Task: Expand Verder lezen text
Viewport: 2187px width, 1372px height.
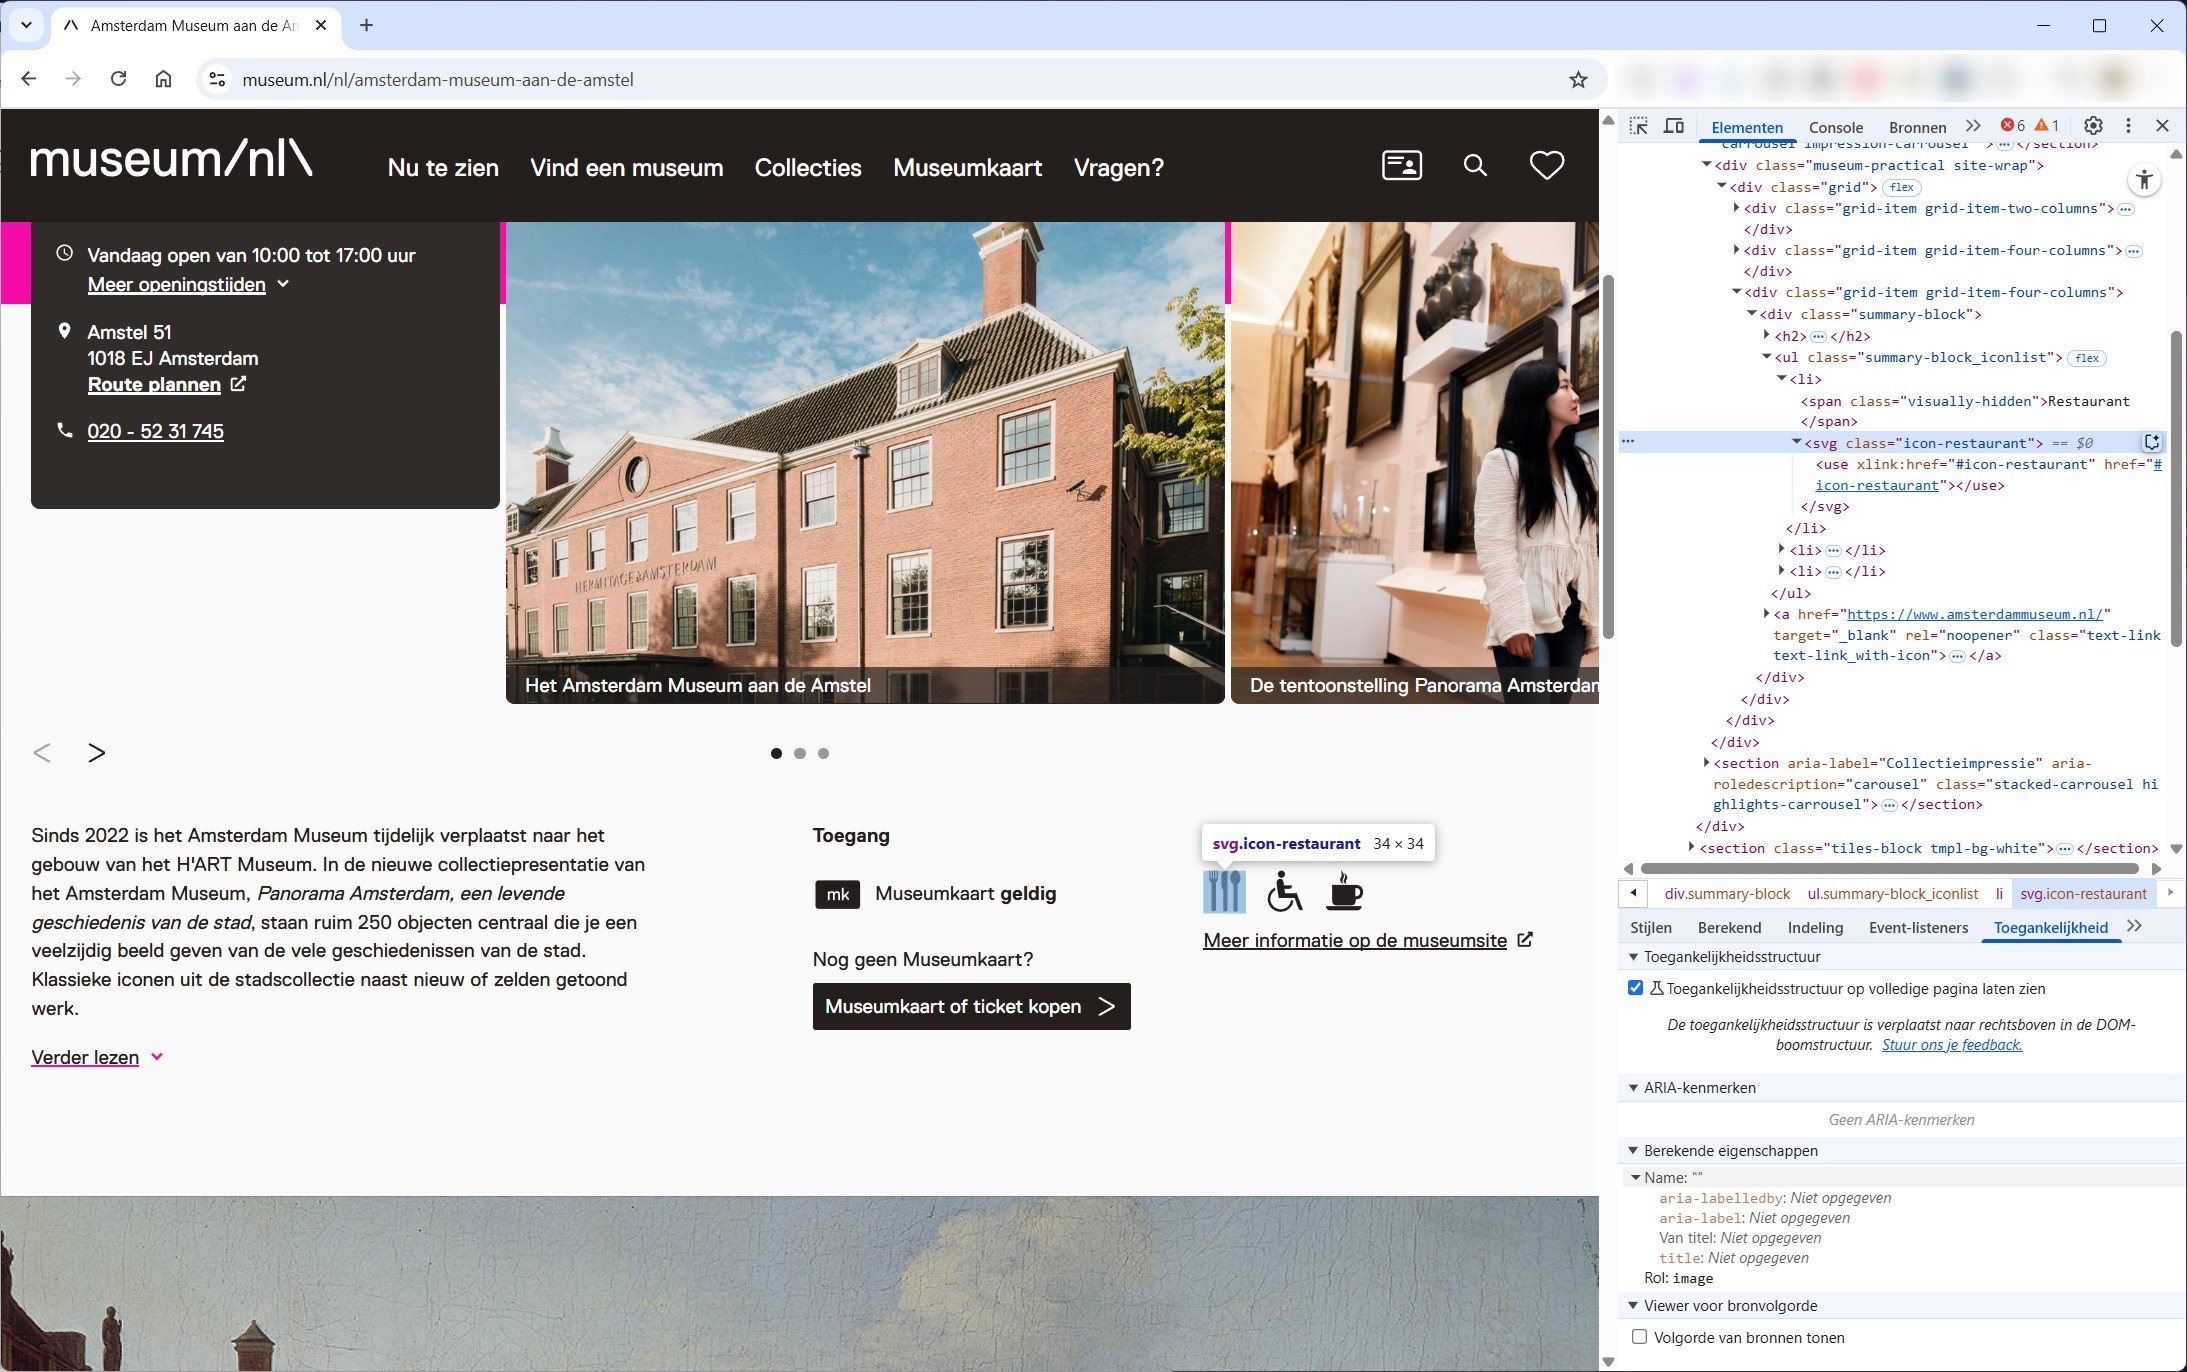Action: click(x=97, y=1057)
